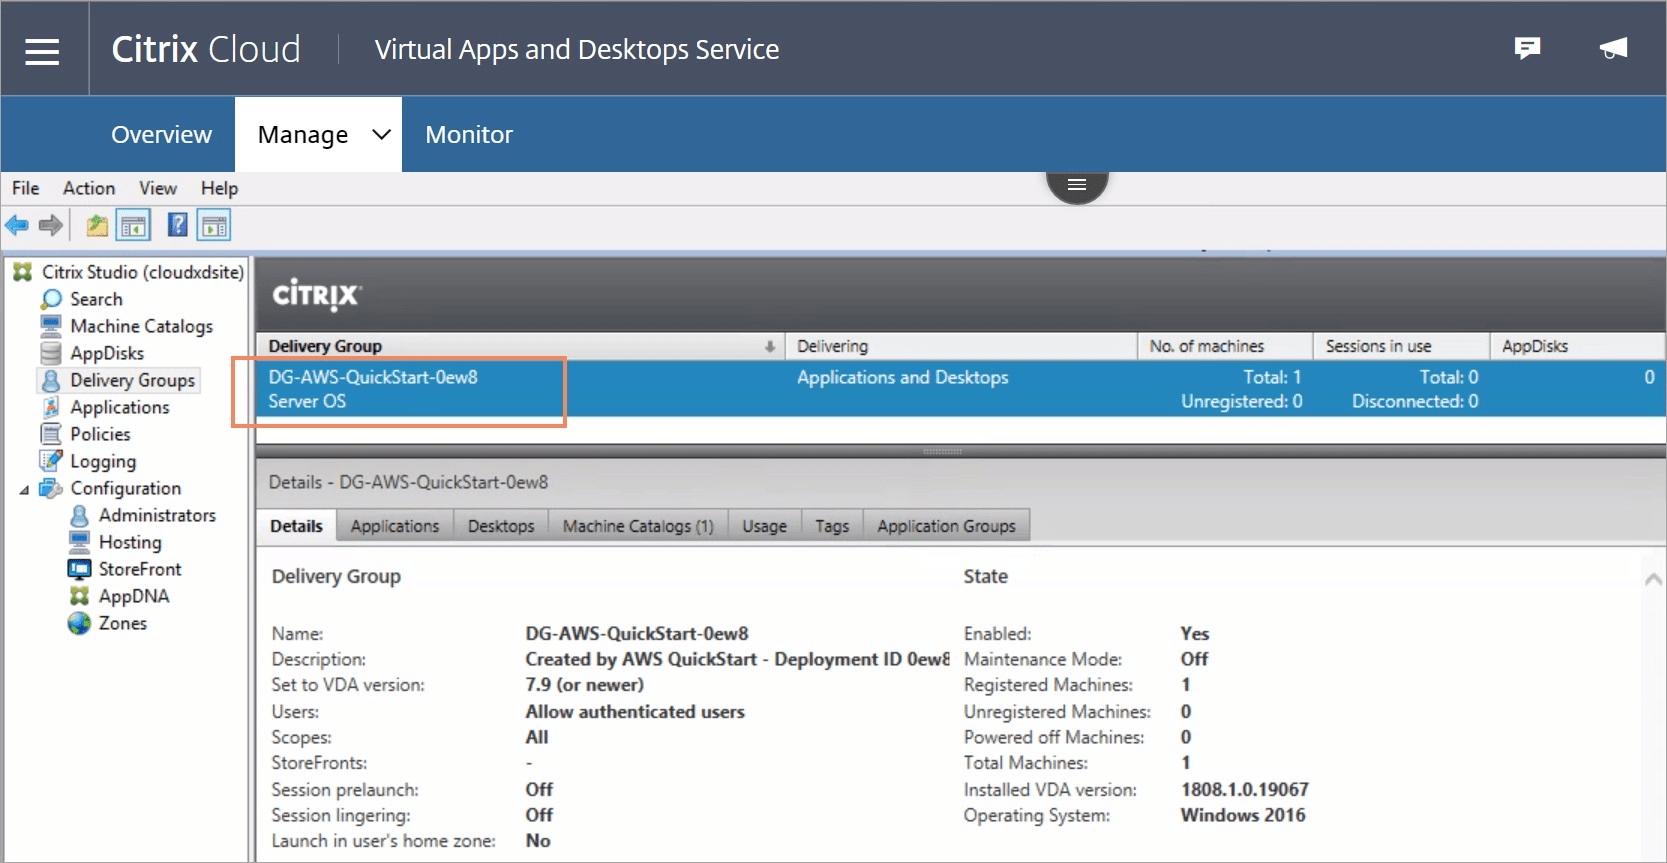Image resolution: width=1667 pixels, height=863 pixels.
Task: Open the View menu
Action: [158, 188]
